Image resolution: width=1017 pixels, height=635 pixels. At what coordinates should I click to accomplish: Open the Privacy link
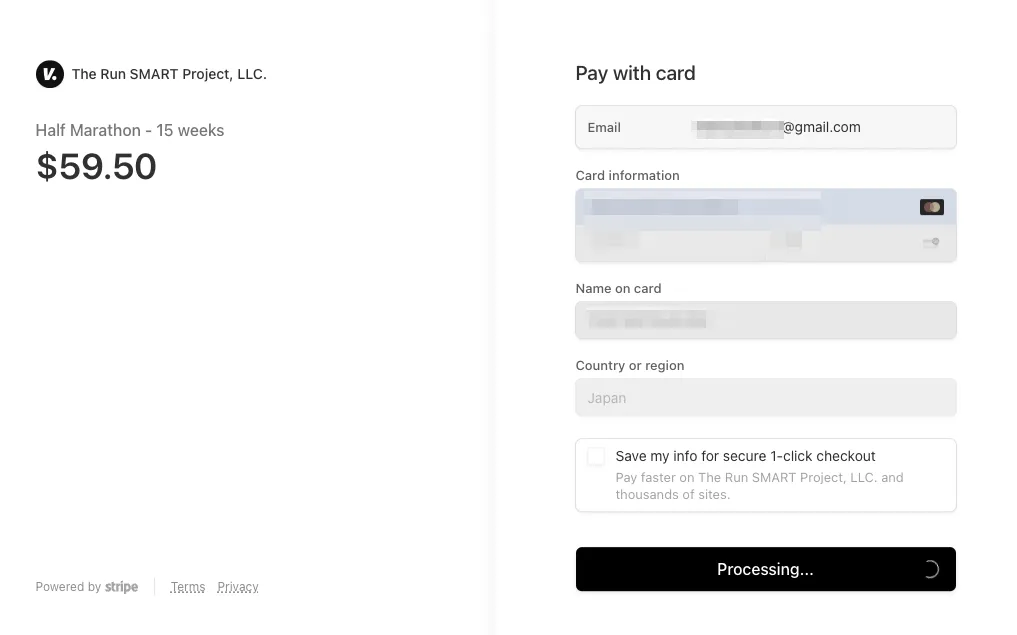coord(238,587)
